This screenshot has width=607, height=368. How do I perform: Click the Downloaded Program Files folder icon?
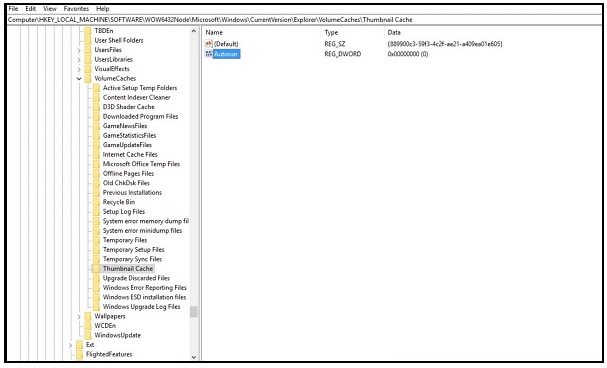click(96, 116)
